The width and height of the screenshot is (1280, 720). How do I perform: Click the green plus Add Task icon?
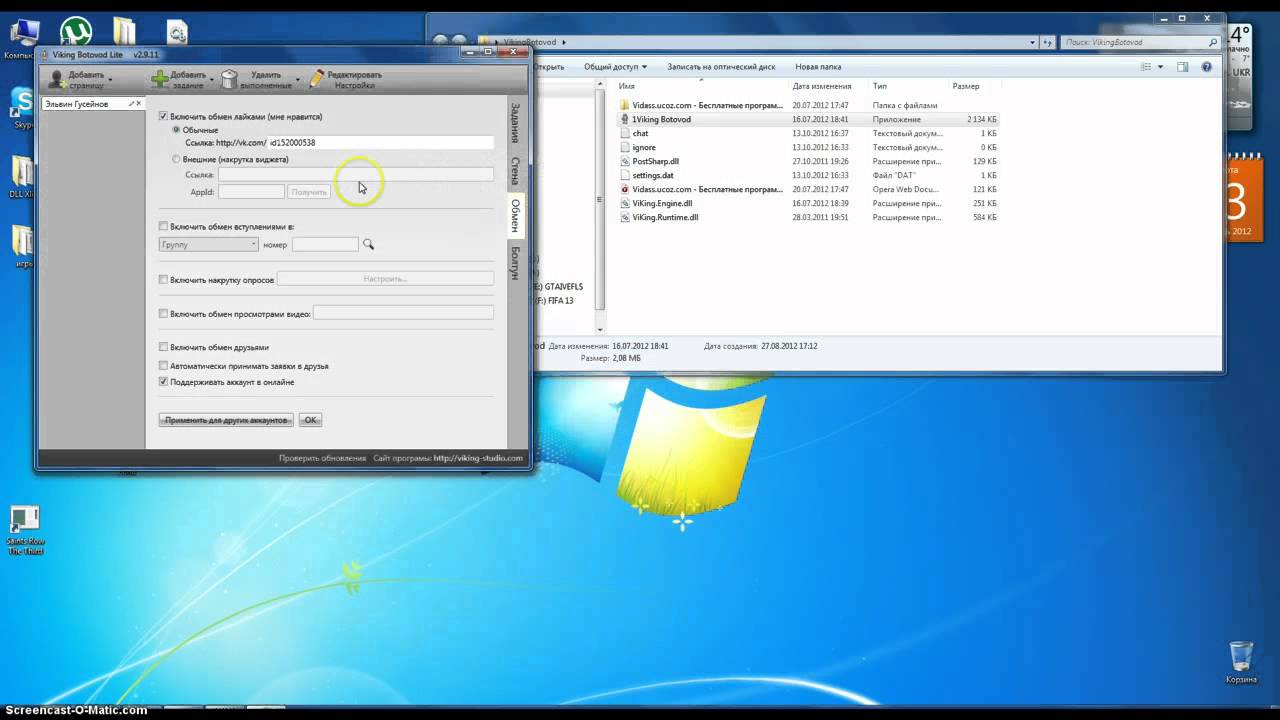pyautogui.click(x=160, y=79)
